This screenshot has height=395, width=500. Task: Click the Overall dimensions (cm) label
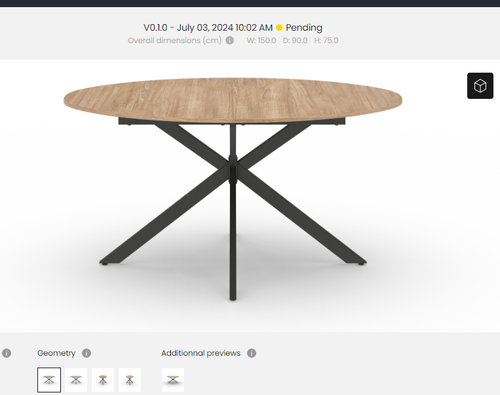174,40
